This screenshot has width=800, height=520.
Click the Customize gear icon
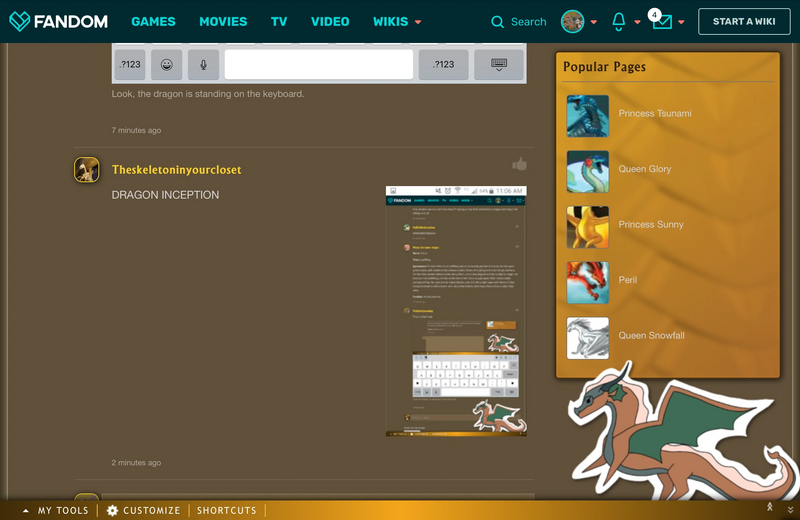point(112,510)
